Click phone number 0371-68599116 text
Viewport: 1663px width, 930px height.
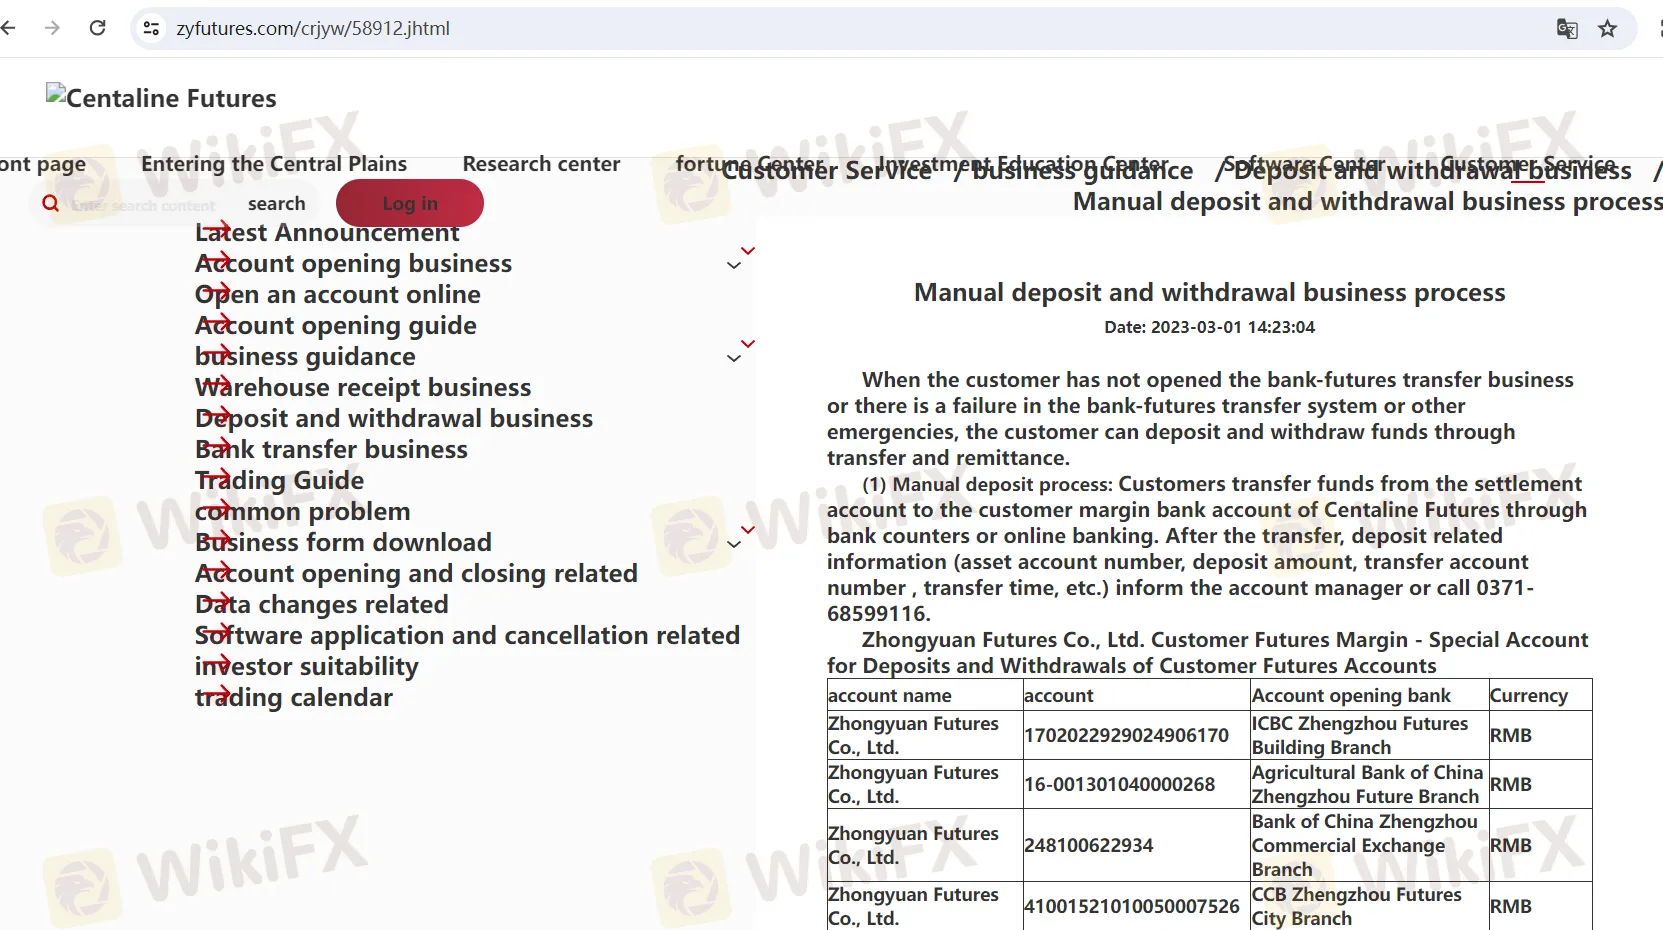click(x=1180, y=600)
